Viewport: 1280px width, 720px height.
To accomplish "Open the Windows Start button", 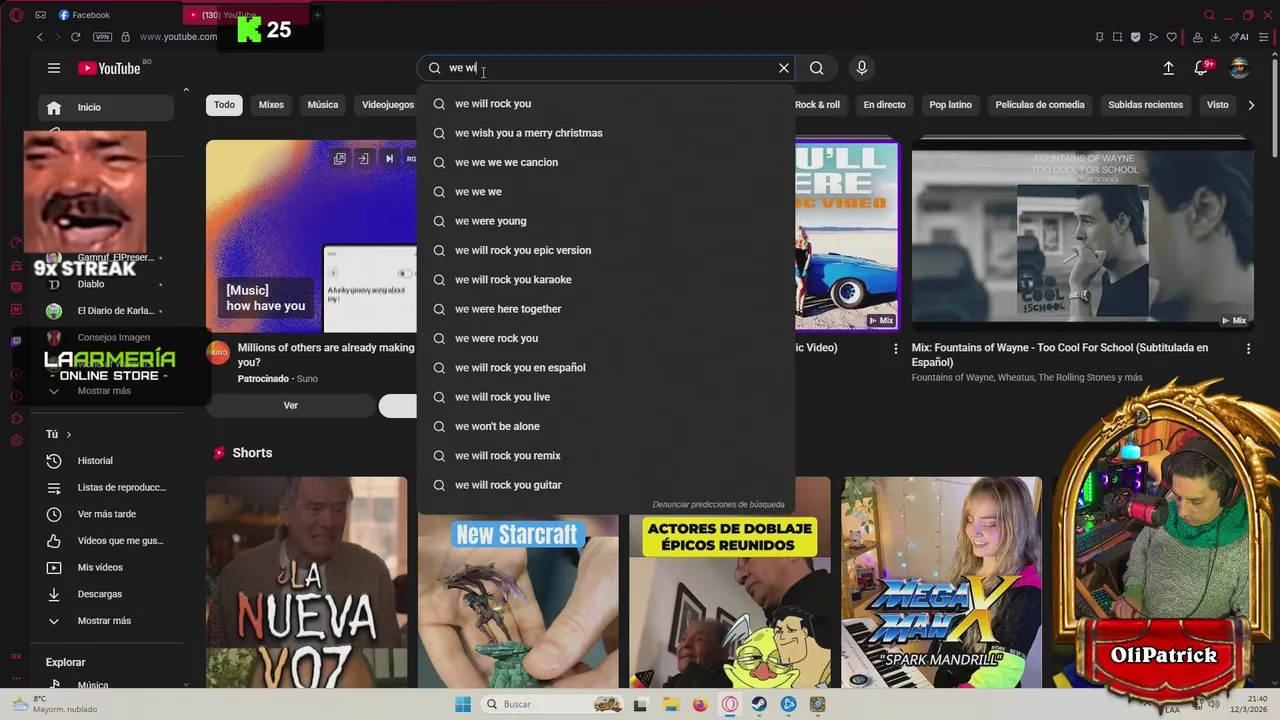I will click(x=463, y=705).
